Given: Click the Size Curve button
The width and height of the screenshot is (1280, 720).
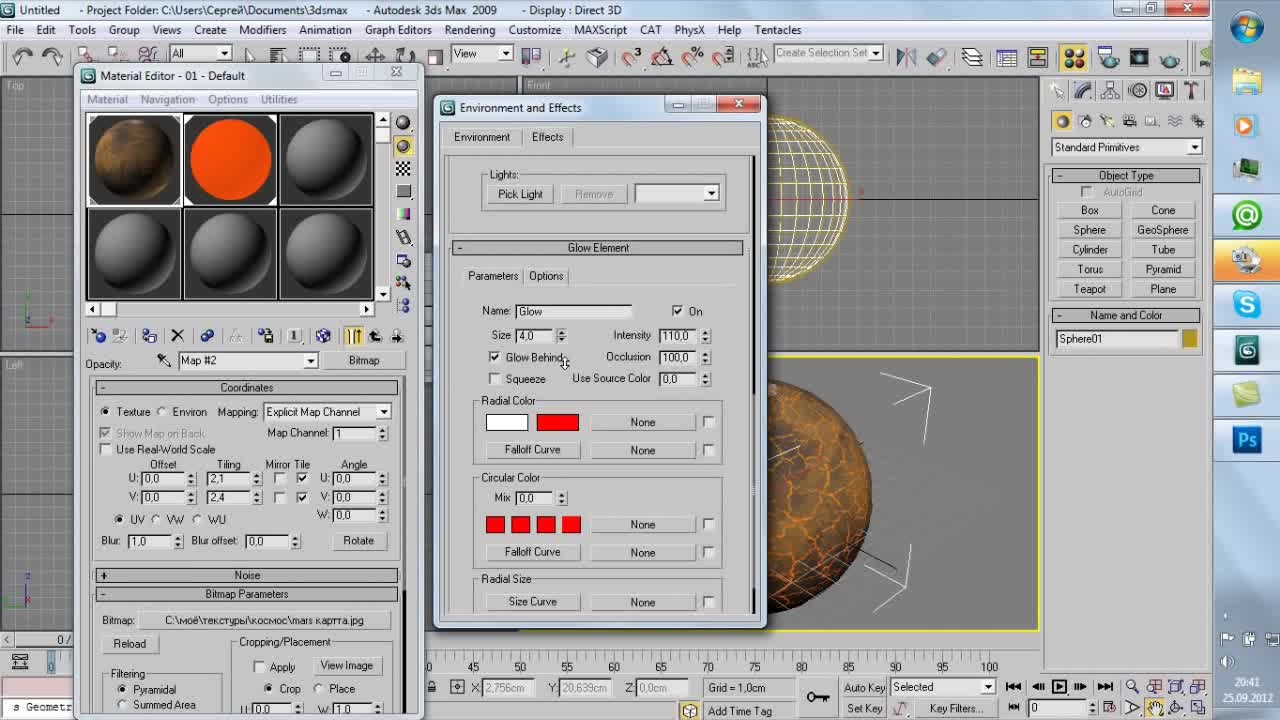Looking at the screenshot, I should (532, 602).
